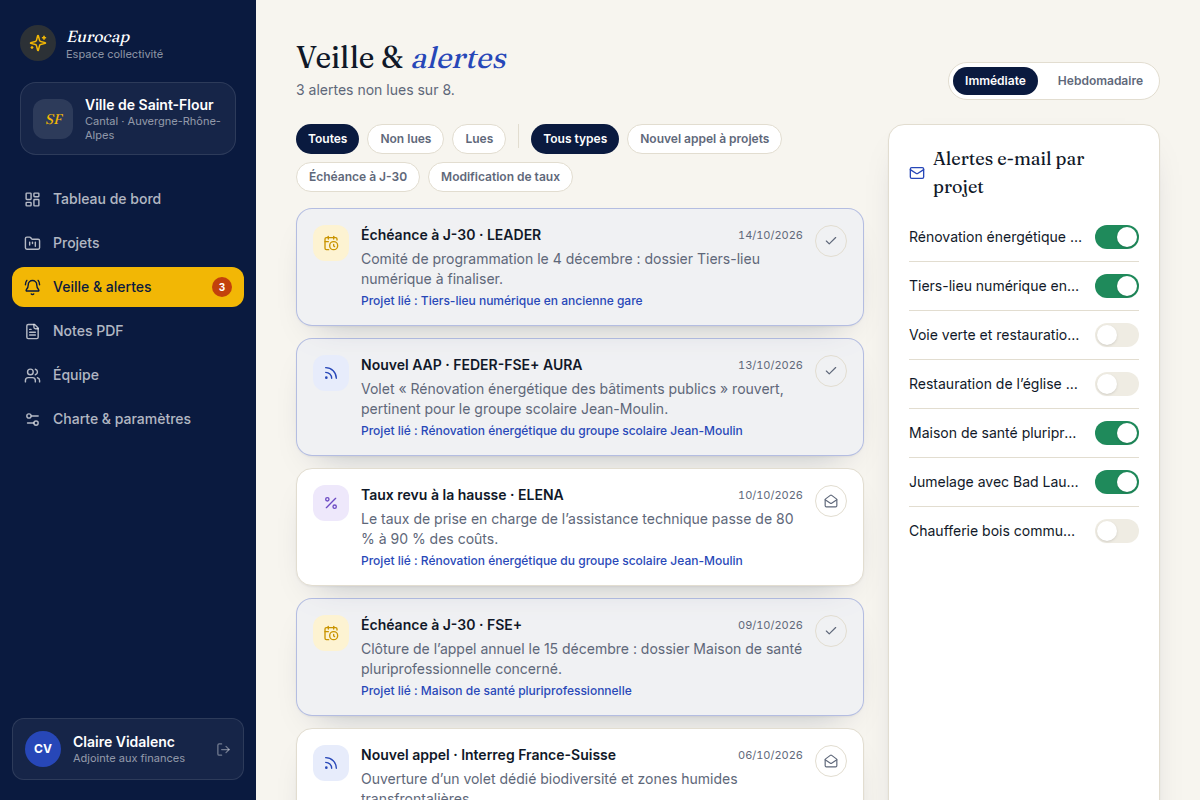Disable email alerts for Jumelage avec Bad Lau...
1200x800 pixels.
tap(1117, 482)
